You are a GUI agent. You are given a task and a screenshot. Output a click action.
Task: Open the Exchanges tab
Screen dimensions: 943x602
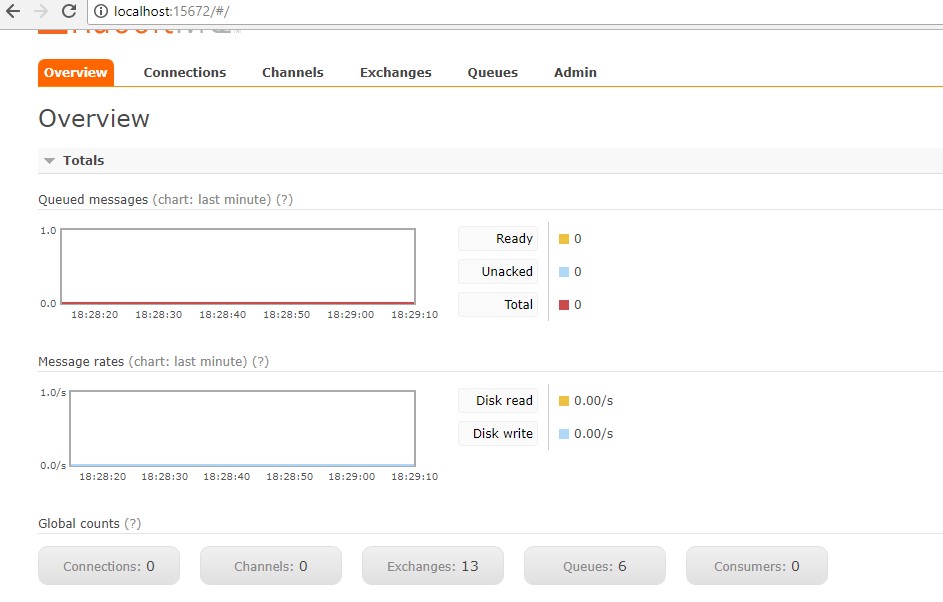click(396, 73)
